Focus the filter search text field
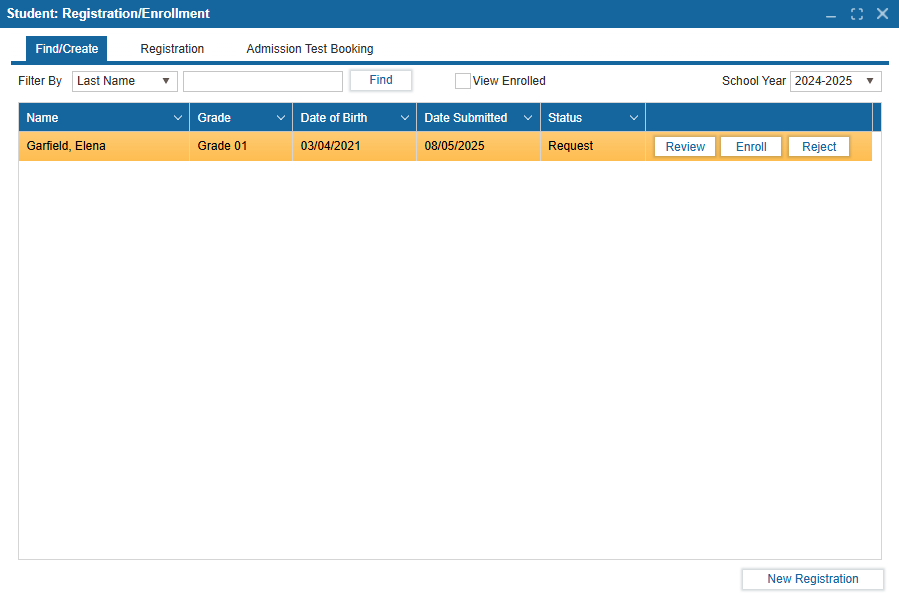Viewport: 899px width, 595px height. [263, 81]
